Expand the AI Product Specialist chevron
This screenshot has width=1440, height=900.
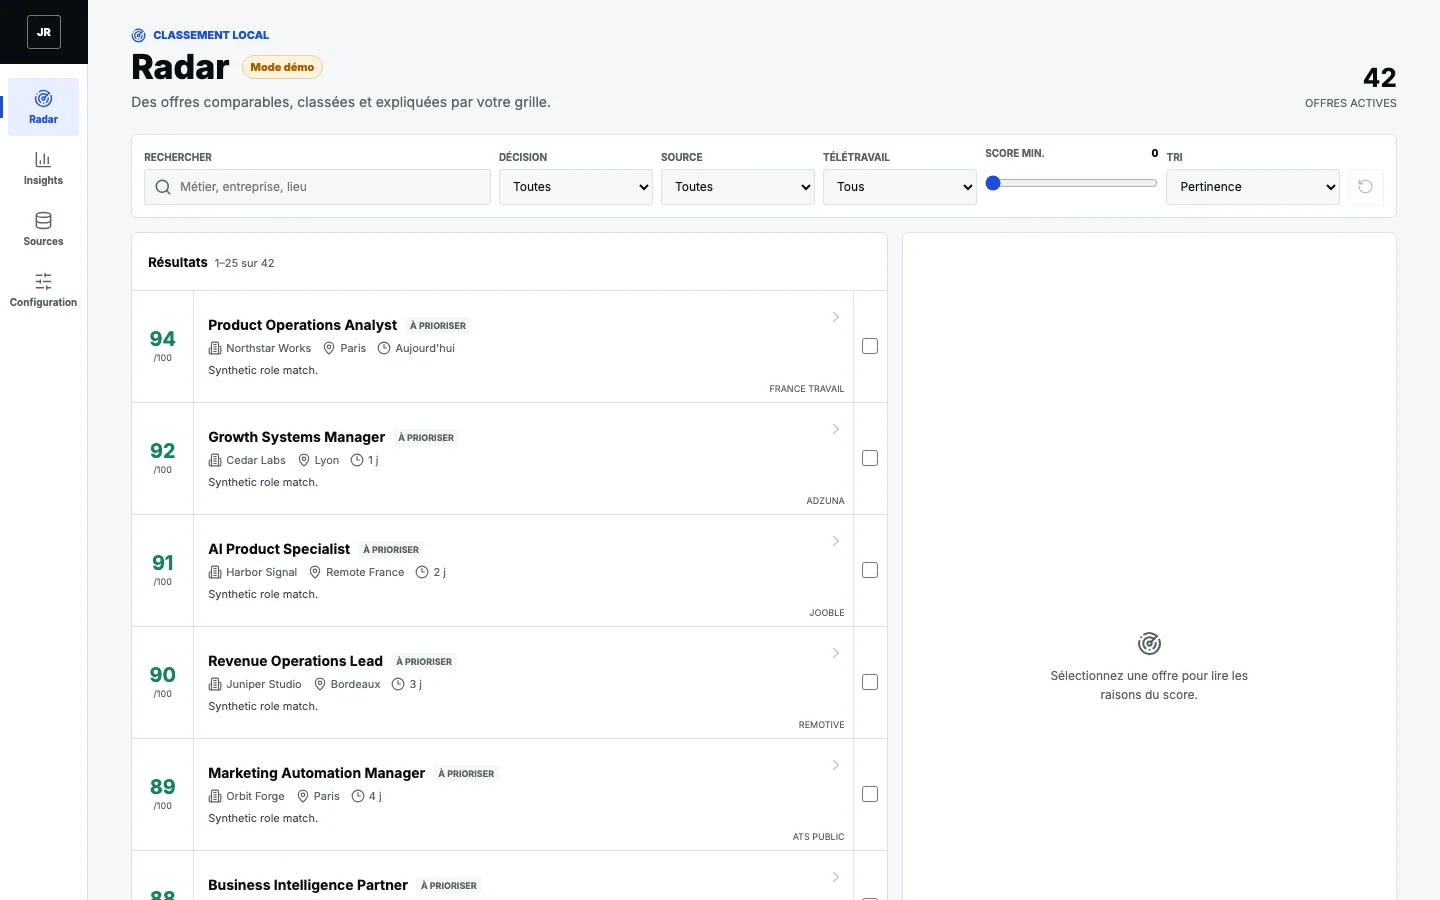pyautogui.click(x=836, y=541)
